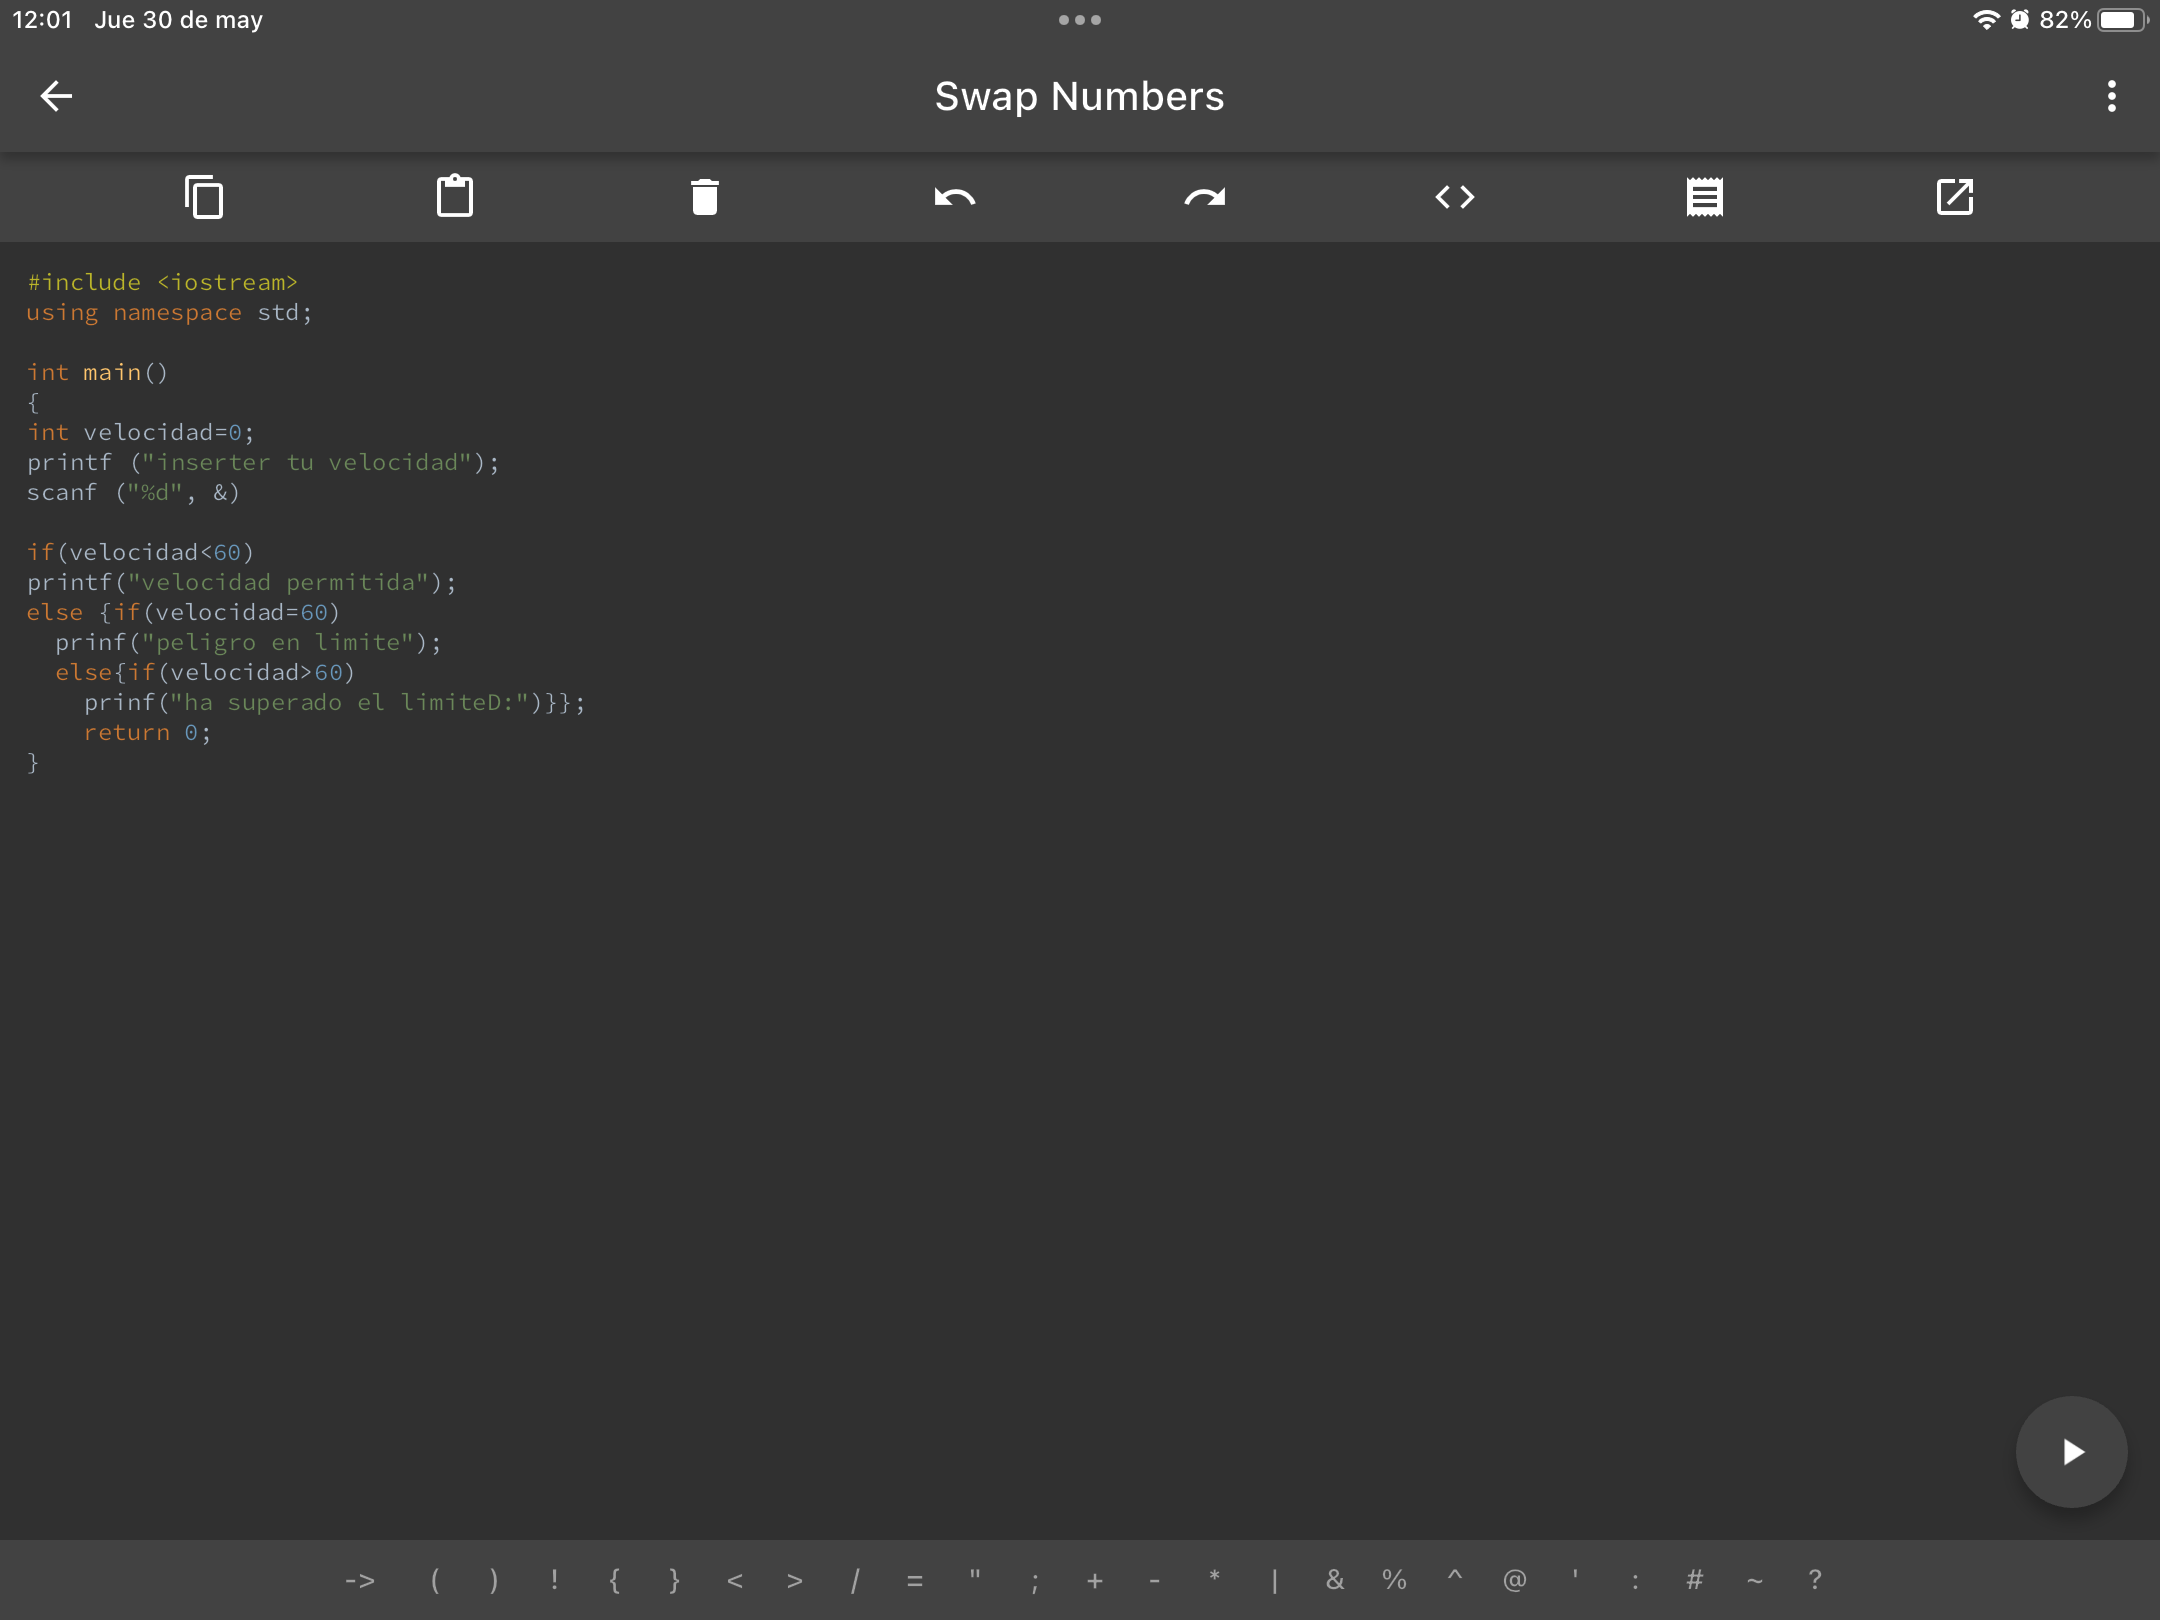Delete code with trash icon

tap(704, 197)
